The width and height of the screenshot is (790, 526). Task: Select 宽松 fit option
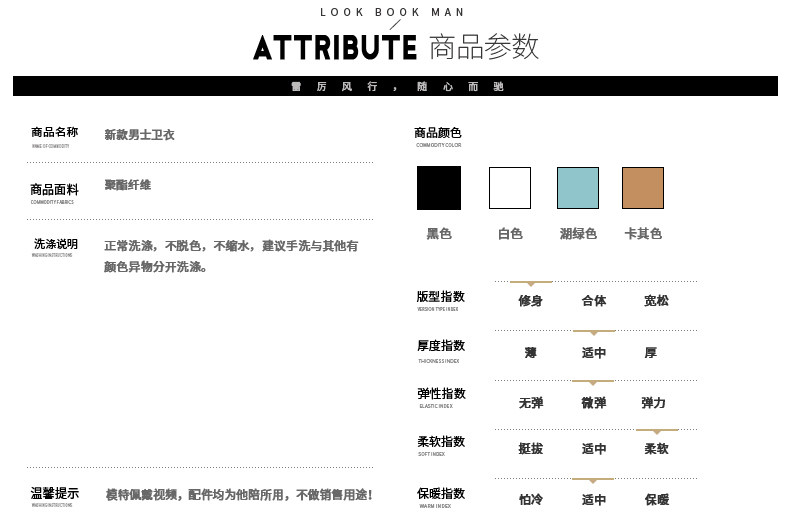(656, 301)
